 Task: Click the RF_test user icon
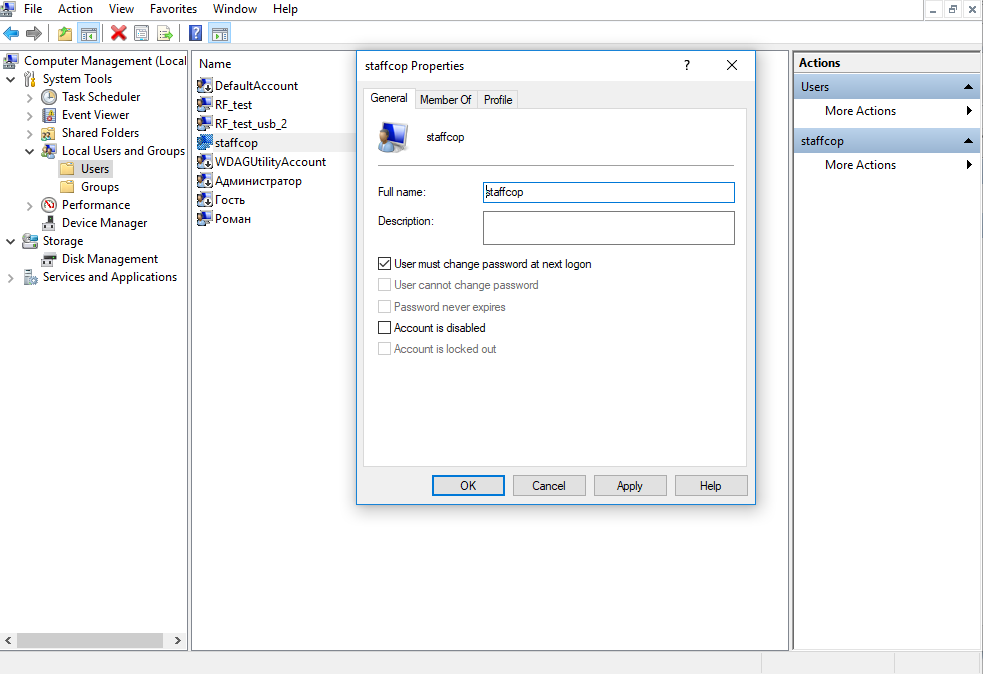coord(204,105)
